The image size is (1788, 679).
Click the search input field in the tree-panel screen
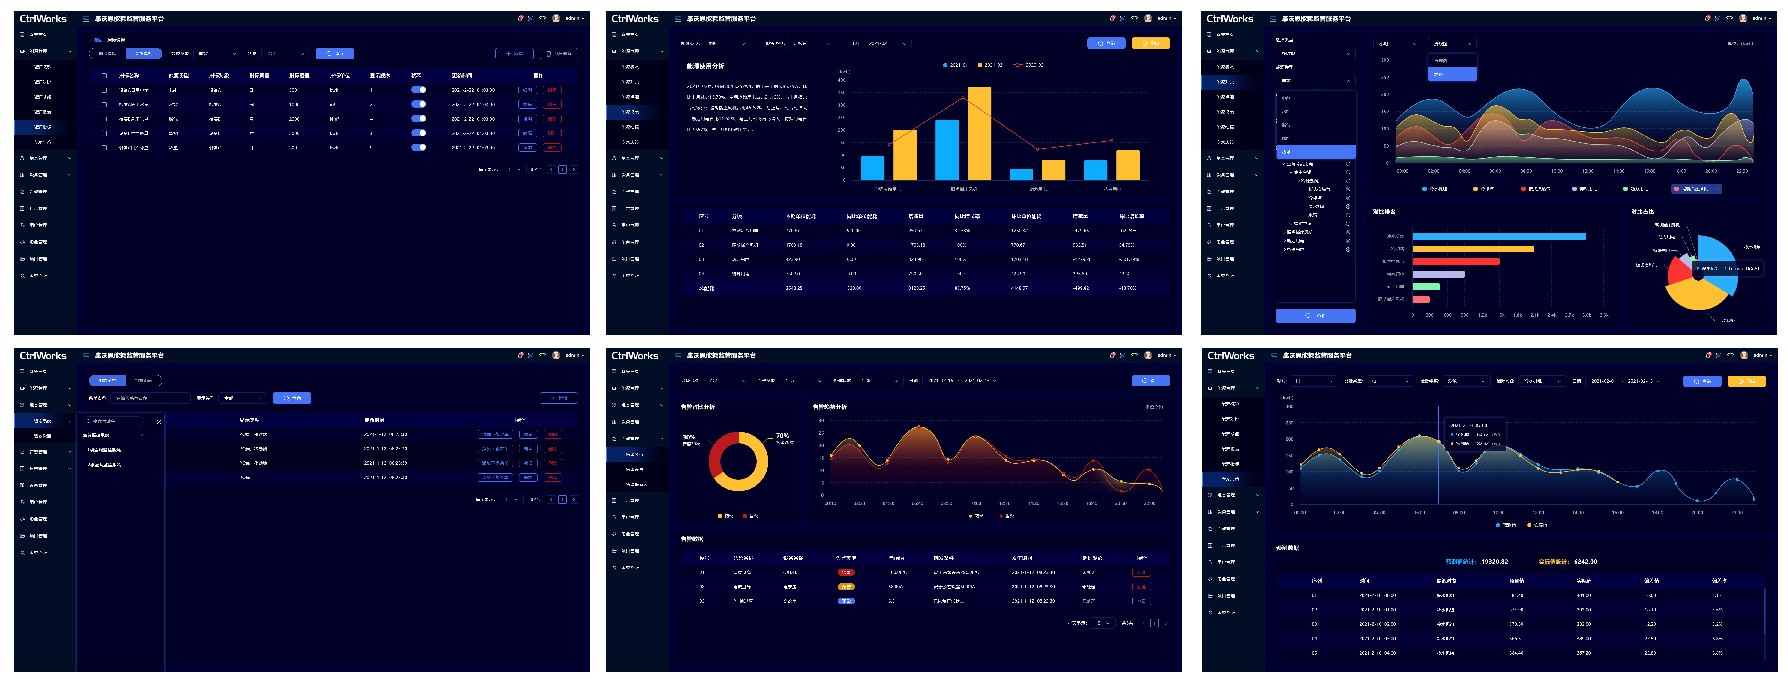(x=150, y=398)
